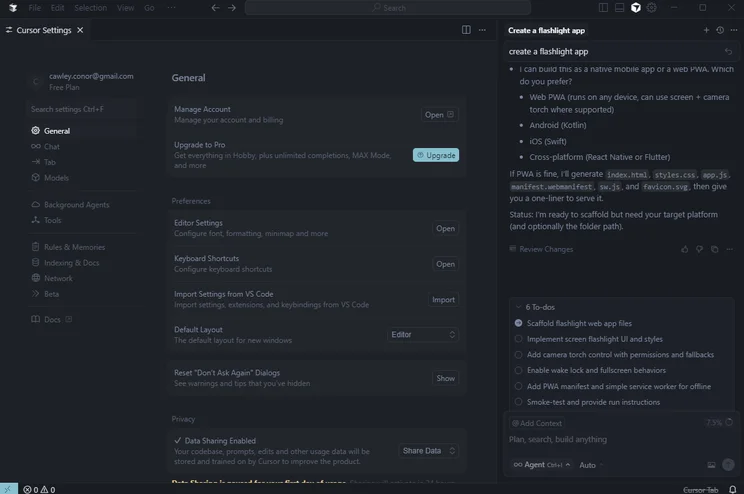
Task: Open the Beta settings section
Action: (83, 294)
